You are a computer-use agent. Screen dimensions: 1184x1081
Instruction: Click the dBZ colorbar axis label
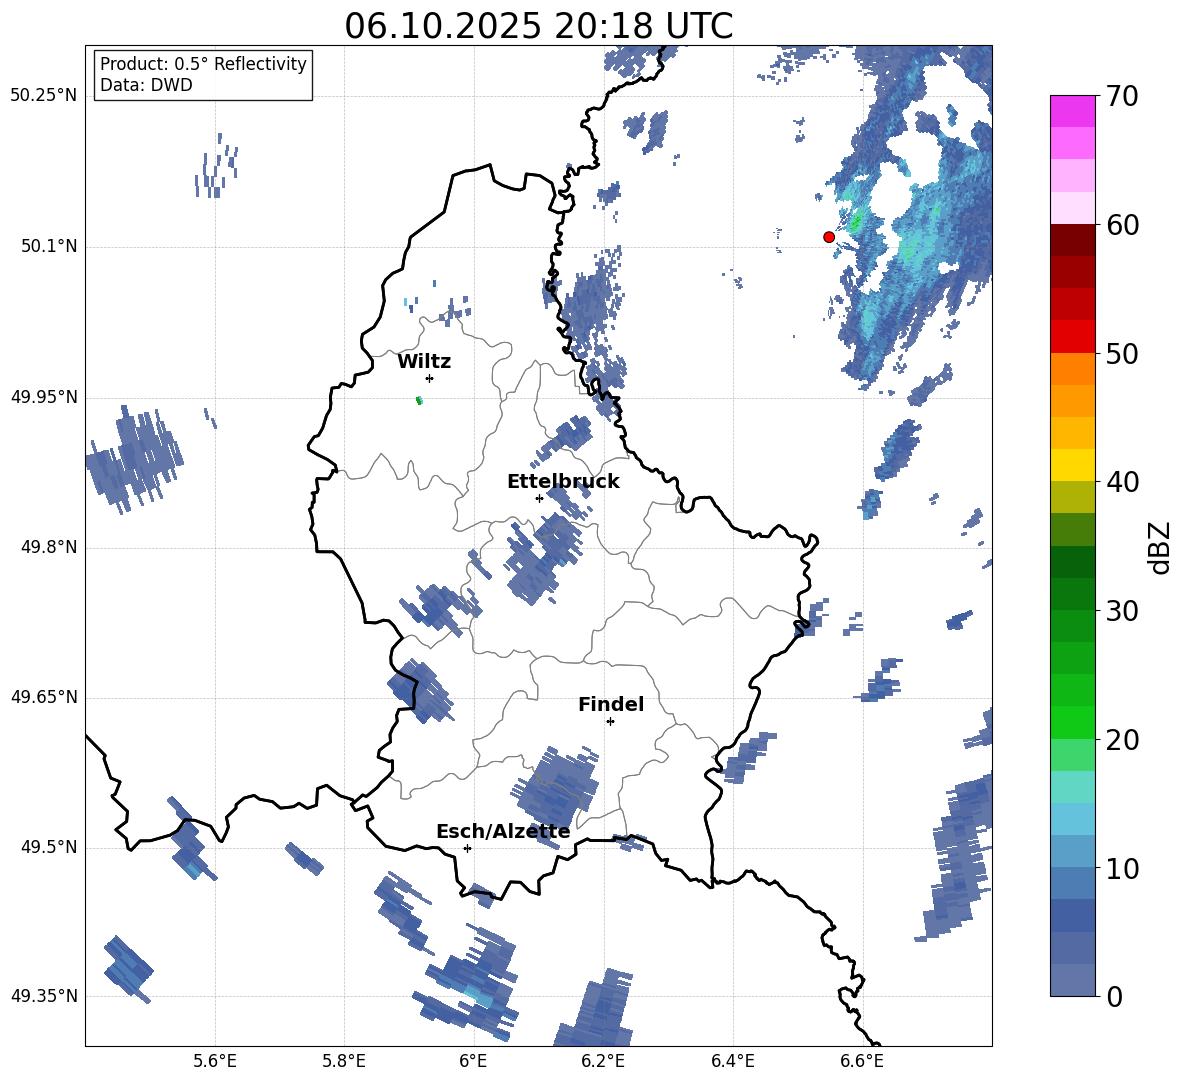[x=1161, y=547]
